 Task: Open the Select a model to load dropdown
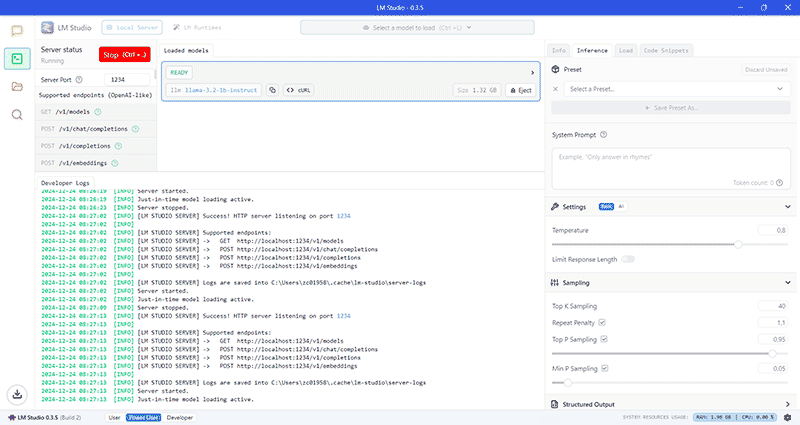[417, 28]
